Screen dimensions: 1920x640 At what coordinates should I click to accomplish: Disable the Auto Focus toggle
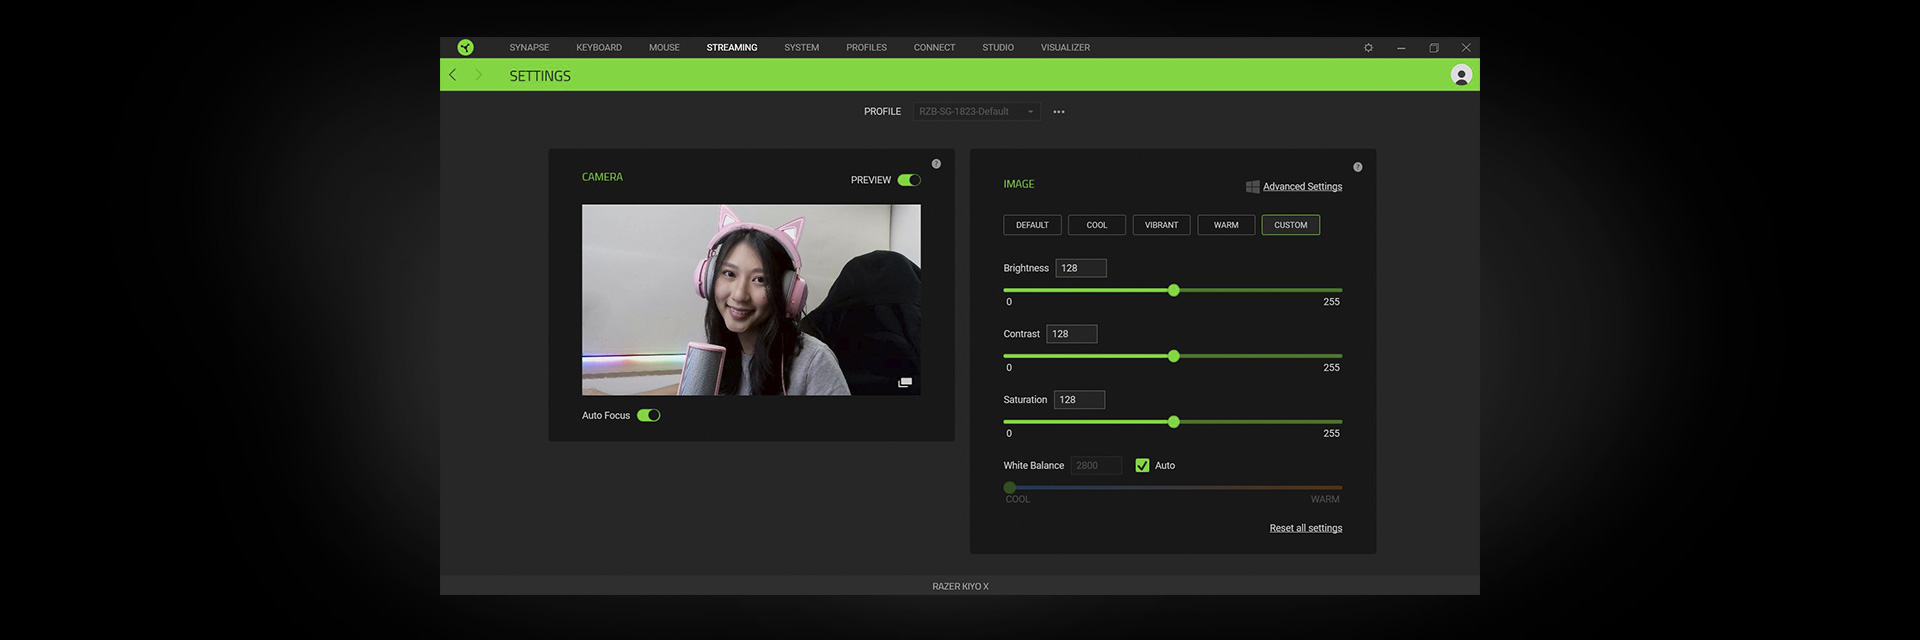(x=649, y=416)
